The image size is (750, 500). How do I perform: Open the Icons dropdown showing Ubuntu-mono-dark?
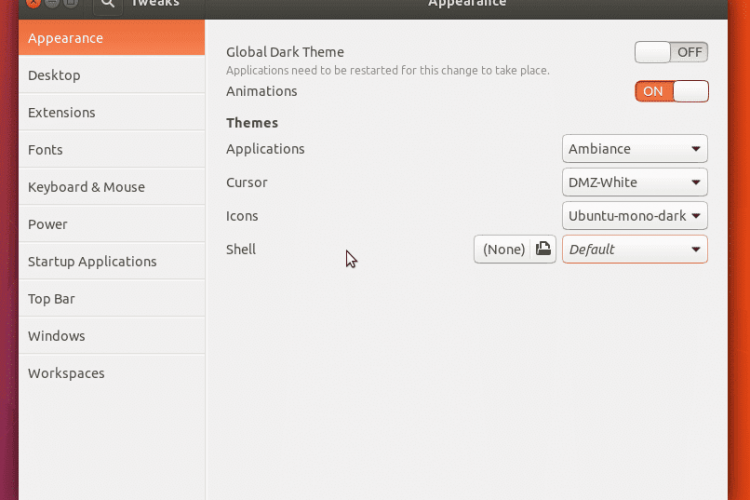tap(634, 216)
